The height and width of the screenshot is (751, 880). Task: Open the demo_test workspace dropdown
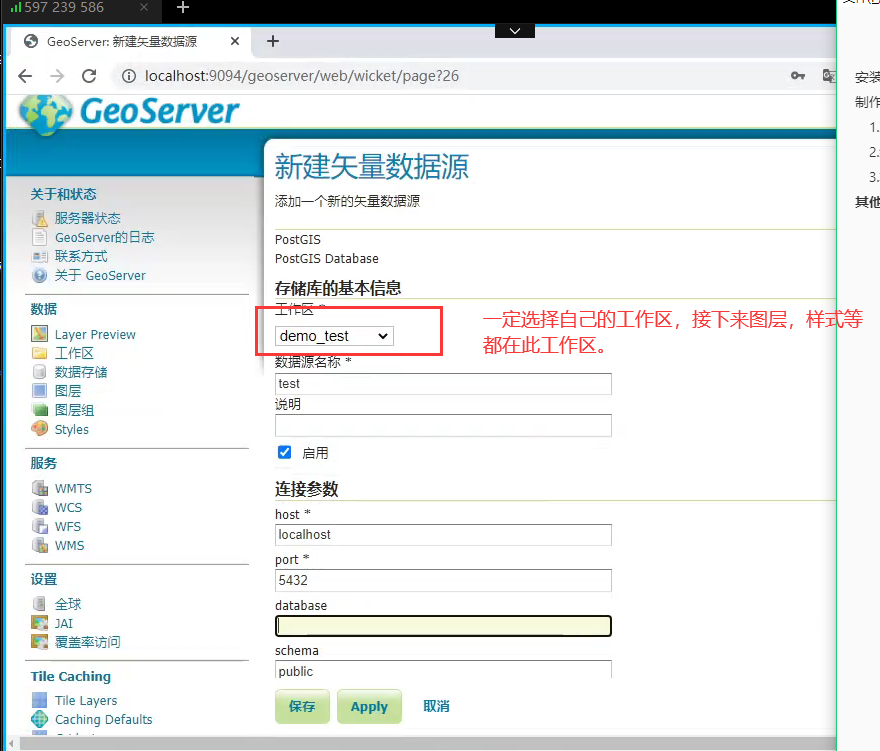point(334,336)
